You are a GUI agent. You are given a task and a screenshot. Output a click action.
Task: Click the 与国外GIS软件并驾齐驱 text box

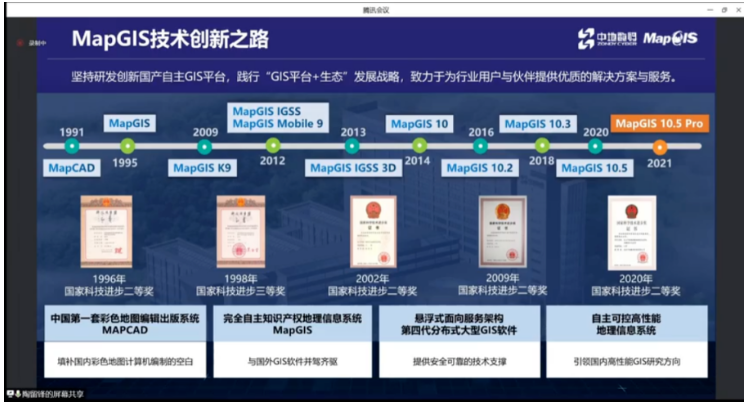tap(293, 361)
